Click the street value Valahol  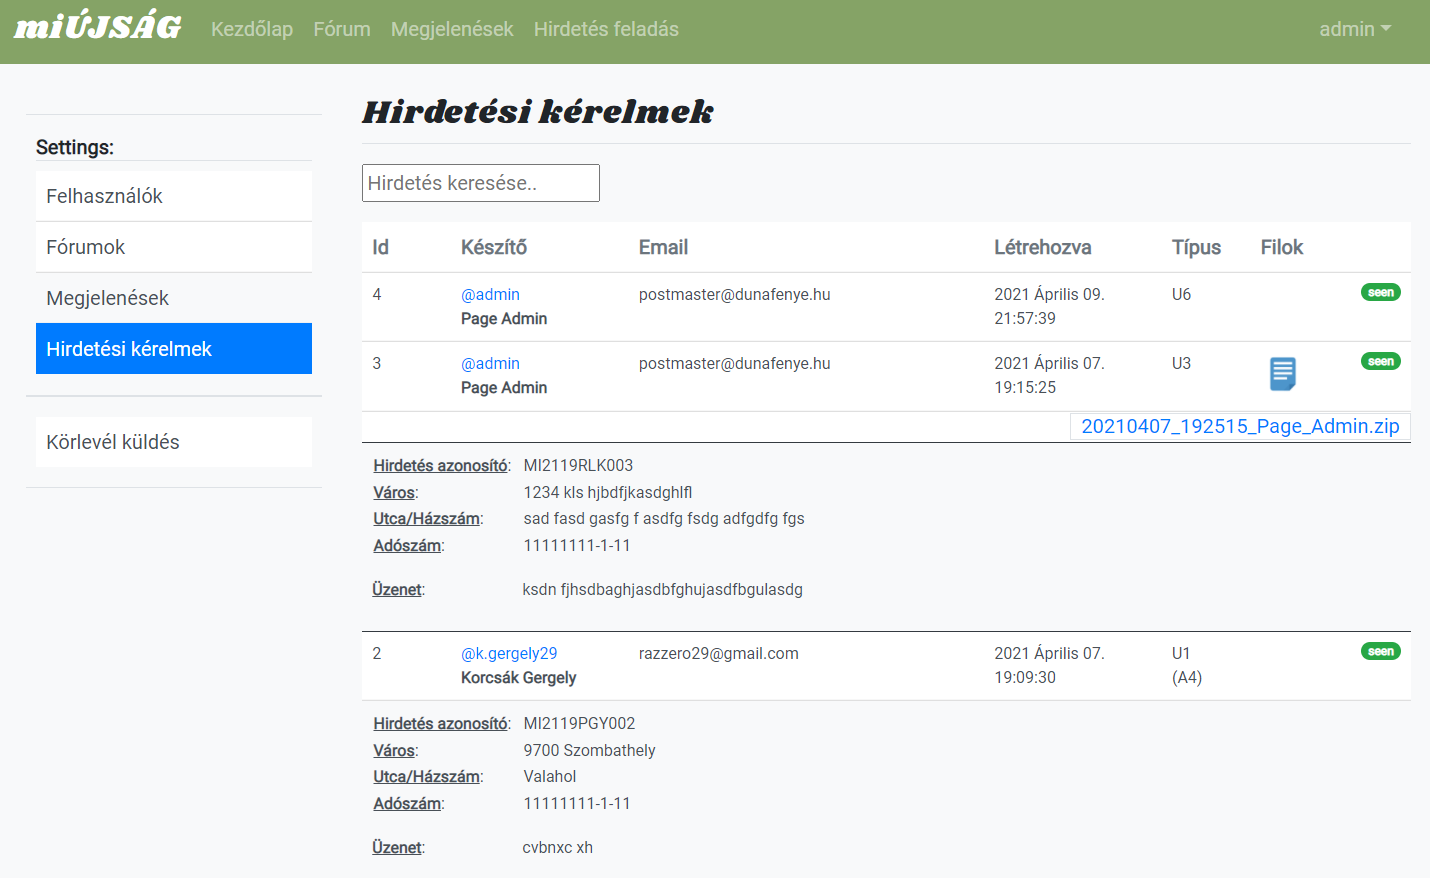pos(550,776)
